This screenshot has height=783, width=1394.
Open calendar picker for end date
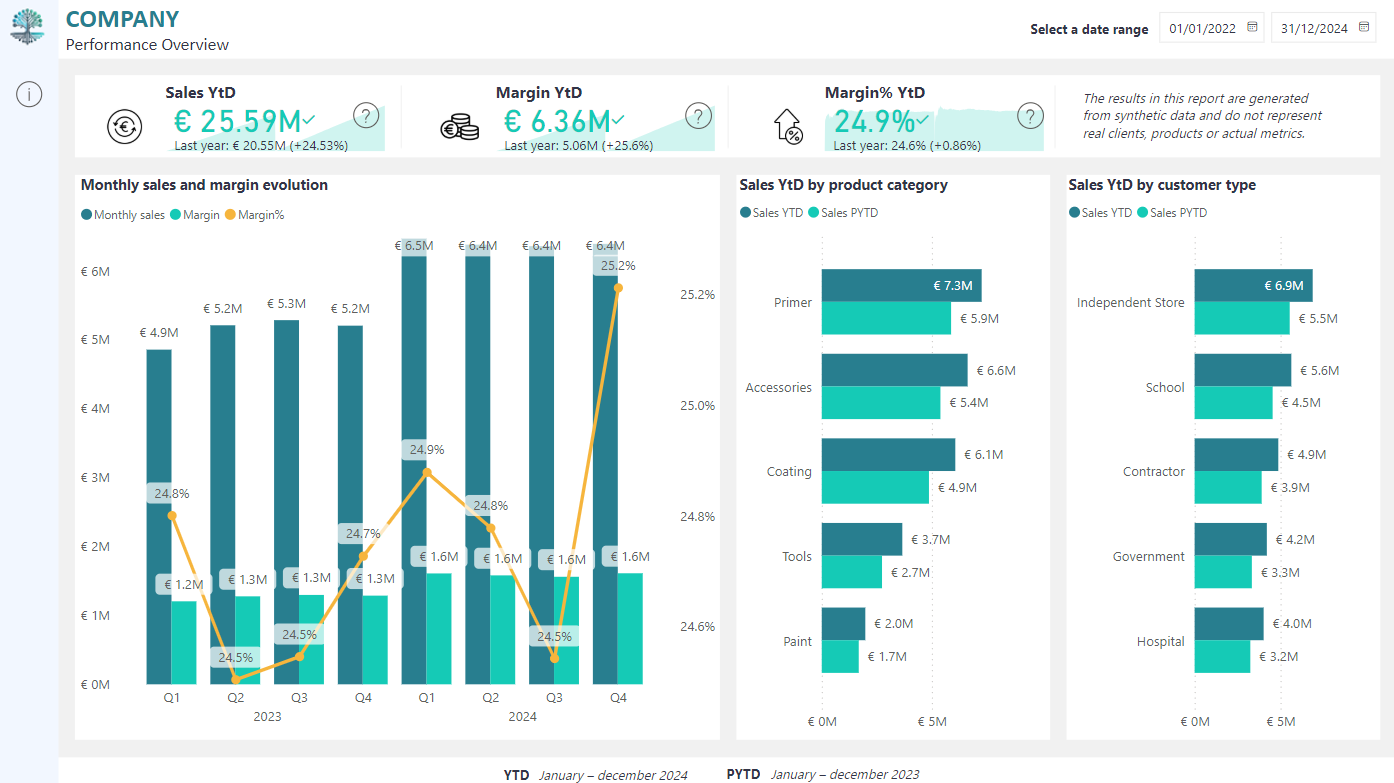tap(1364, 28)
